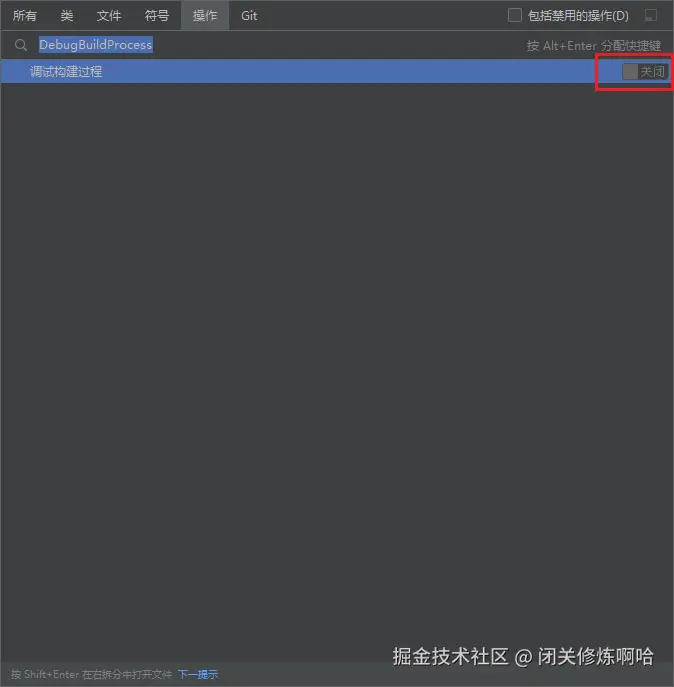Click the gray knob of the 关闭 switch

(630, 71)
